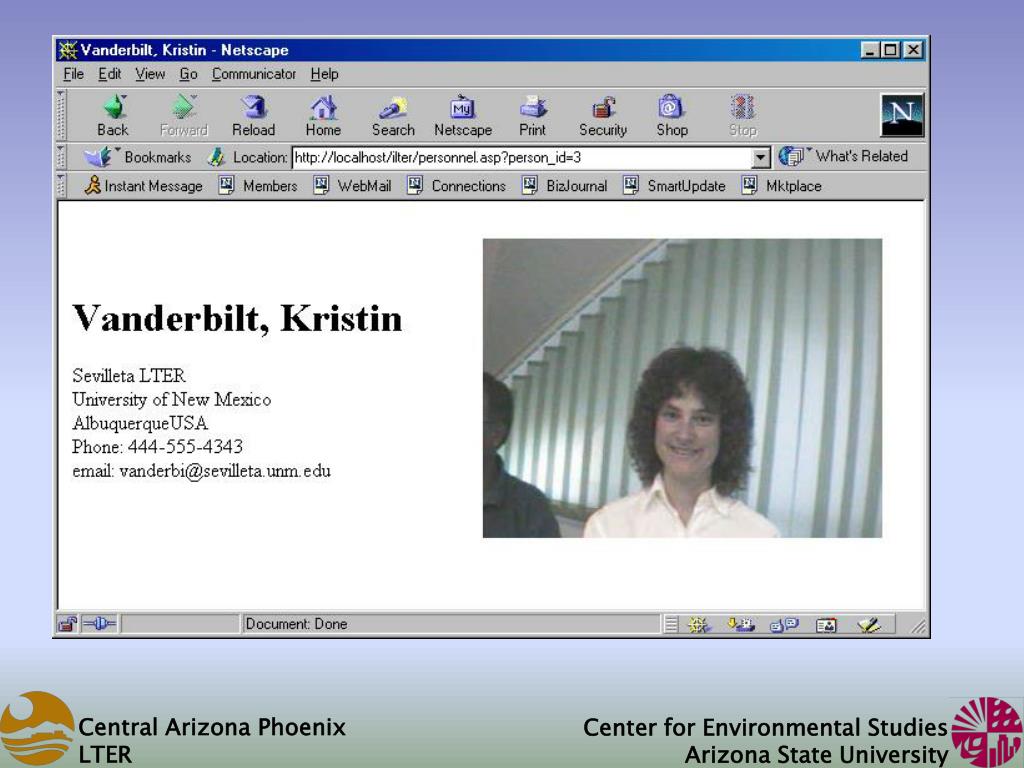Open the Search toolbar button
1024x768 pixels.
click(393, 116)
